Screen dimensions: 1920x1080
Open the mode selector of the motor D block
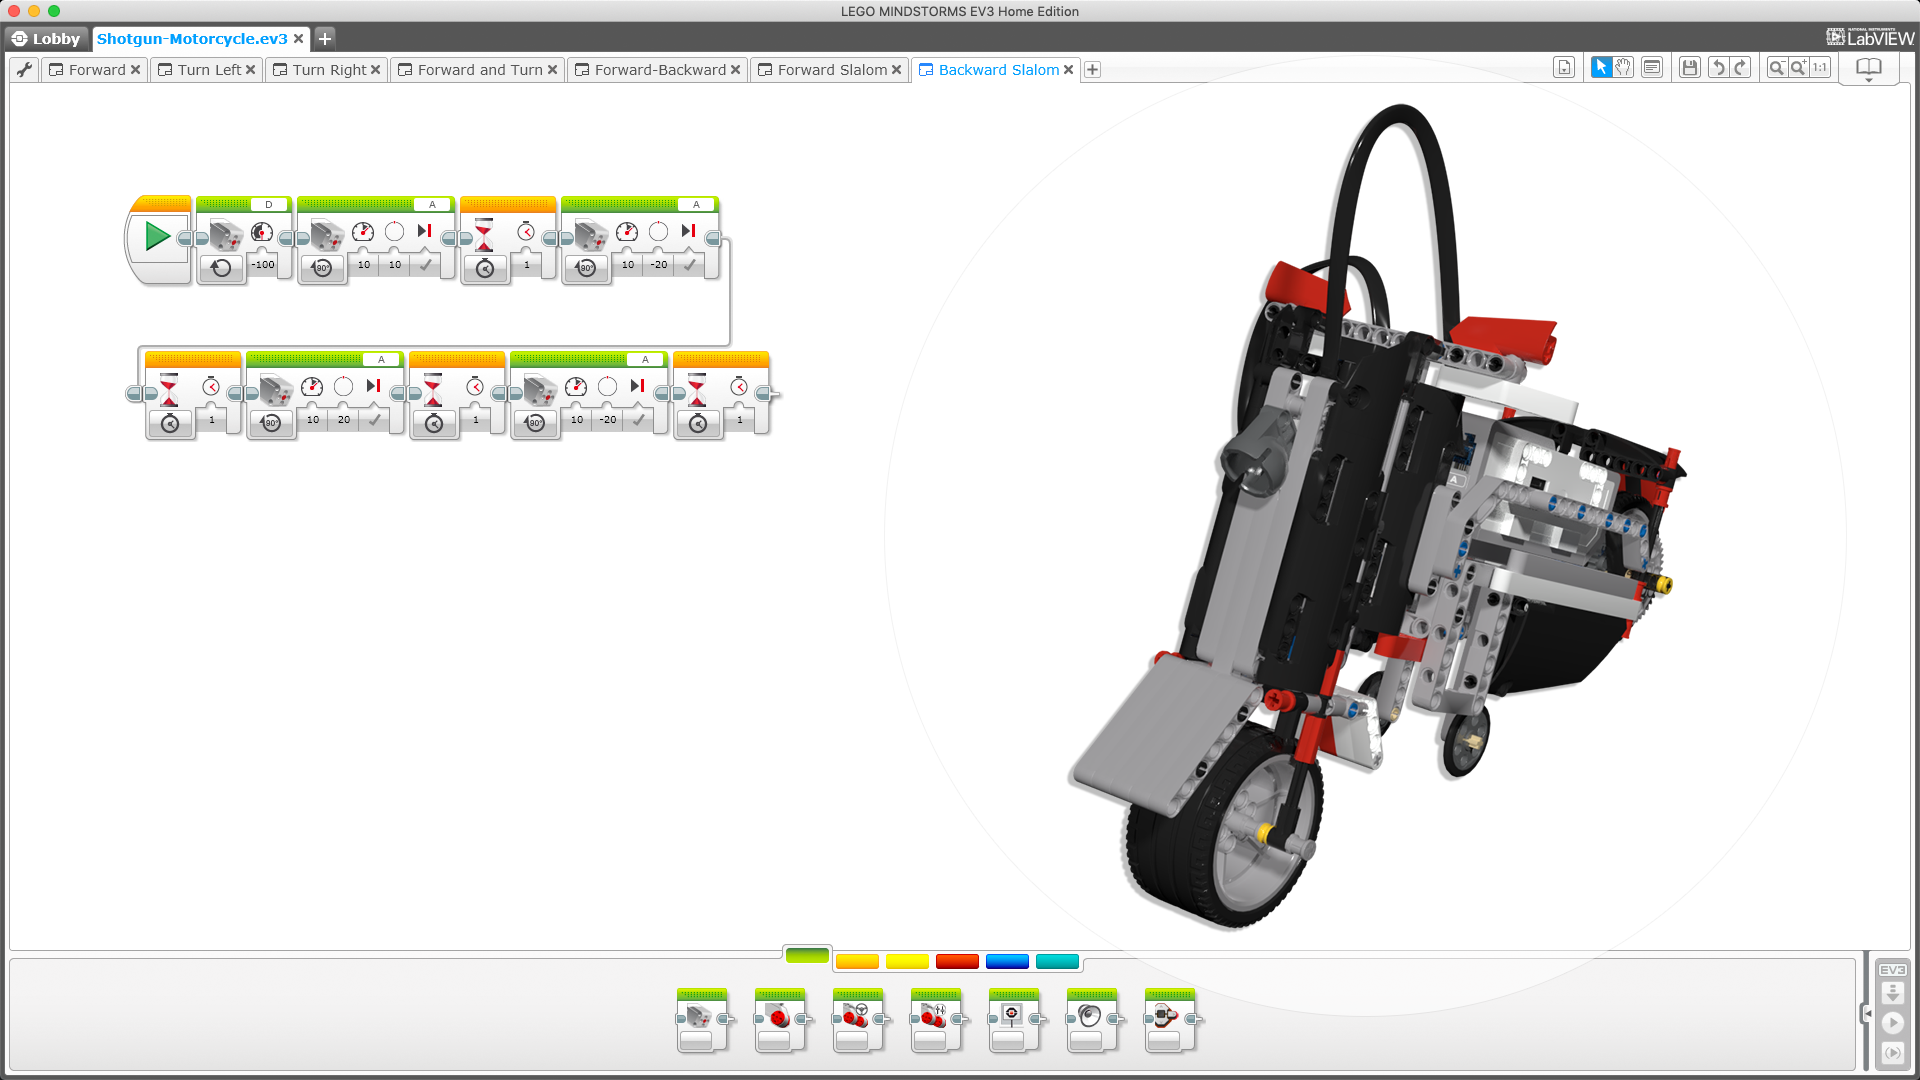click(221, 267)
